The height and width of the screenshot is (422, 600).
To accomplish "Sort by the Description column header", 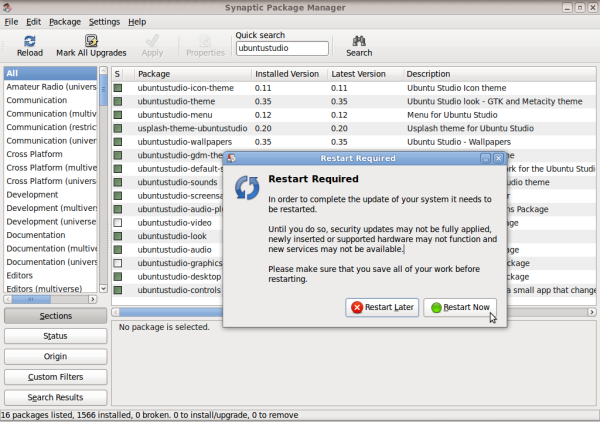I will (x=499, y=74).
